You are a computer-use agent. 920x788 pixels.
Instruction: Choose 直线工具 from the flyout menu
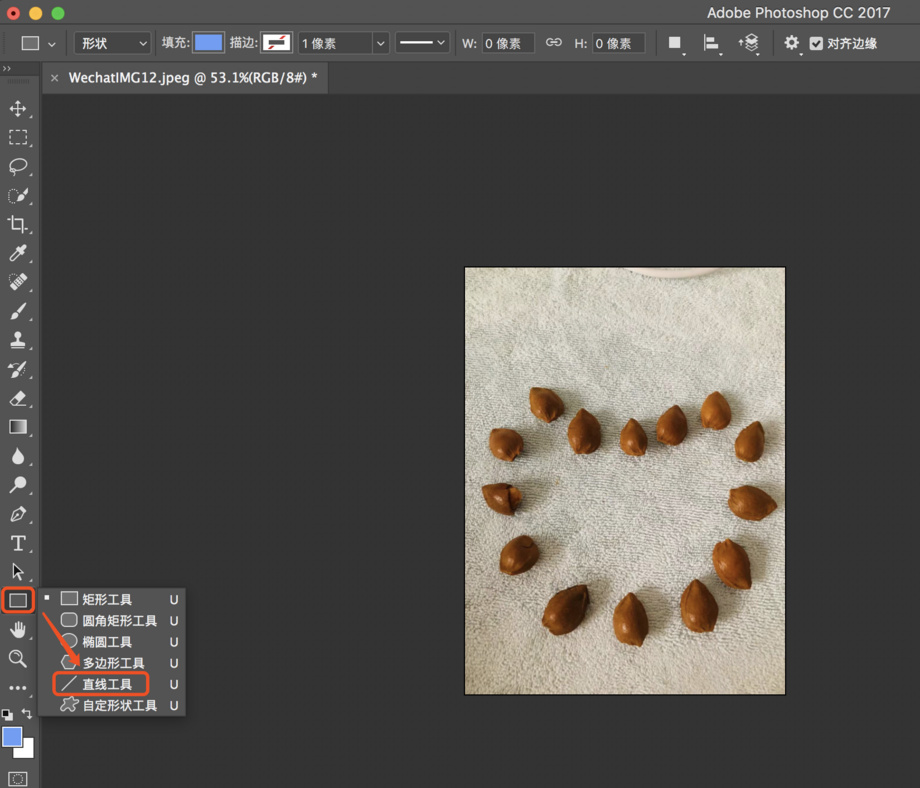tap(107, 684)
